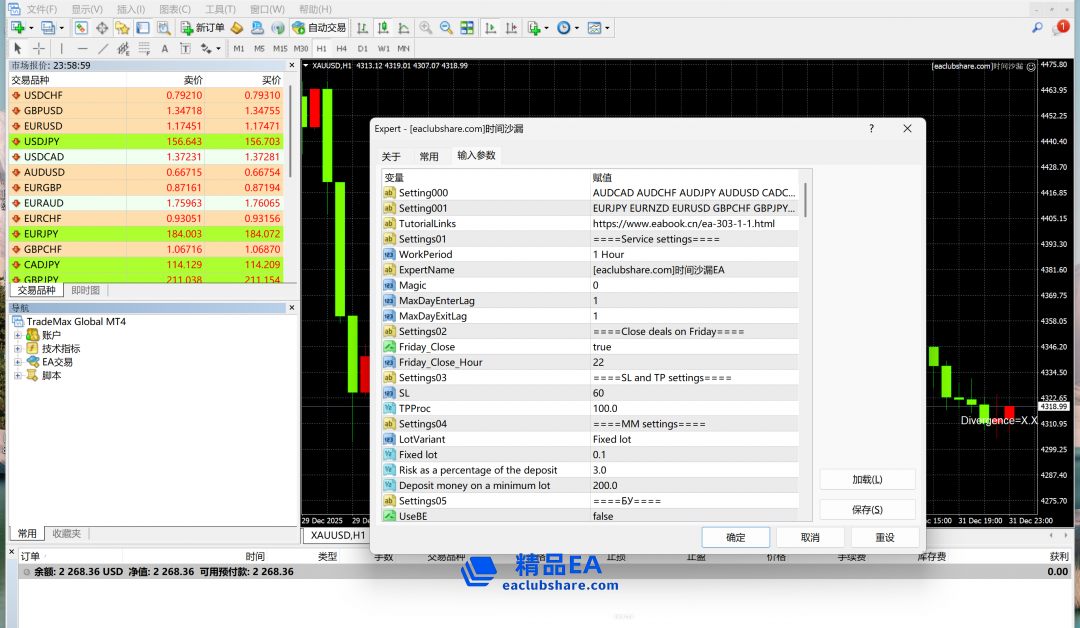Select the crosshair cursor tool

click(39, 48)
